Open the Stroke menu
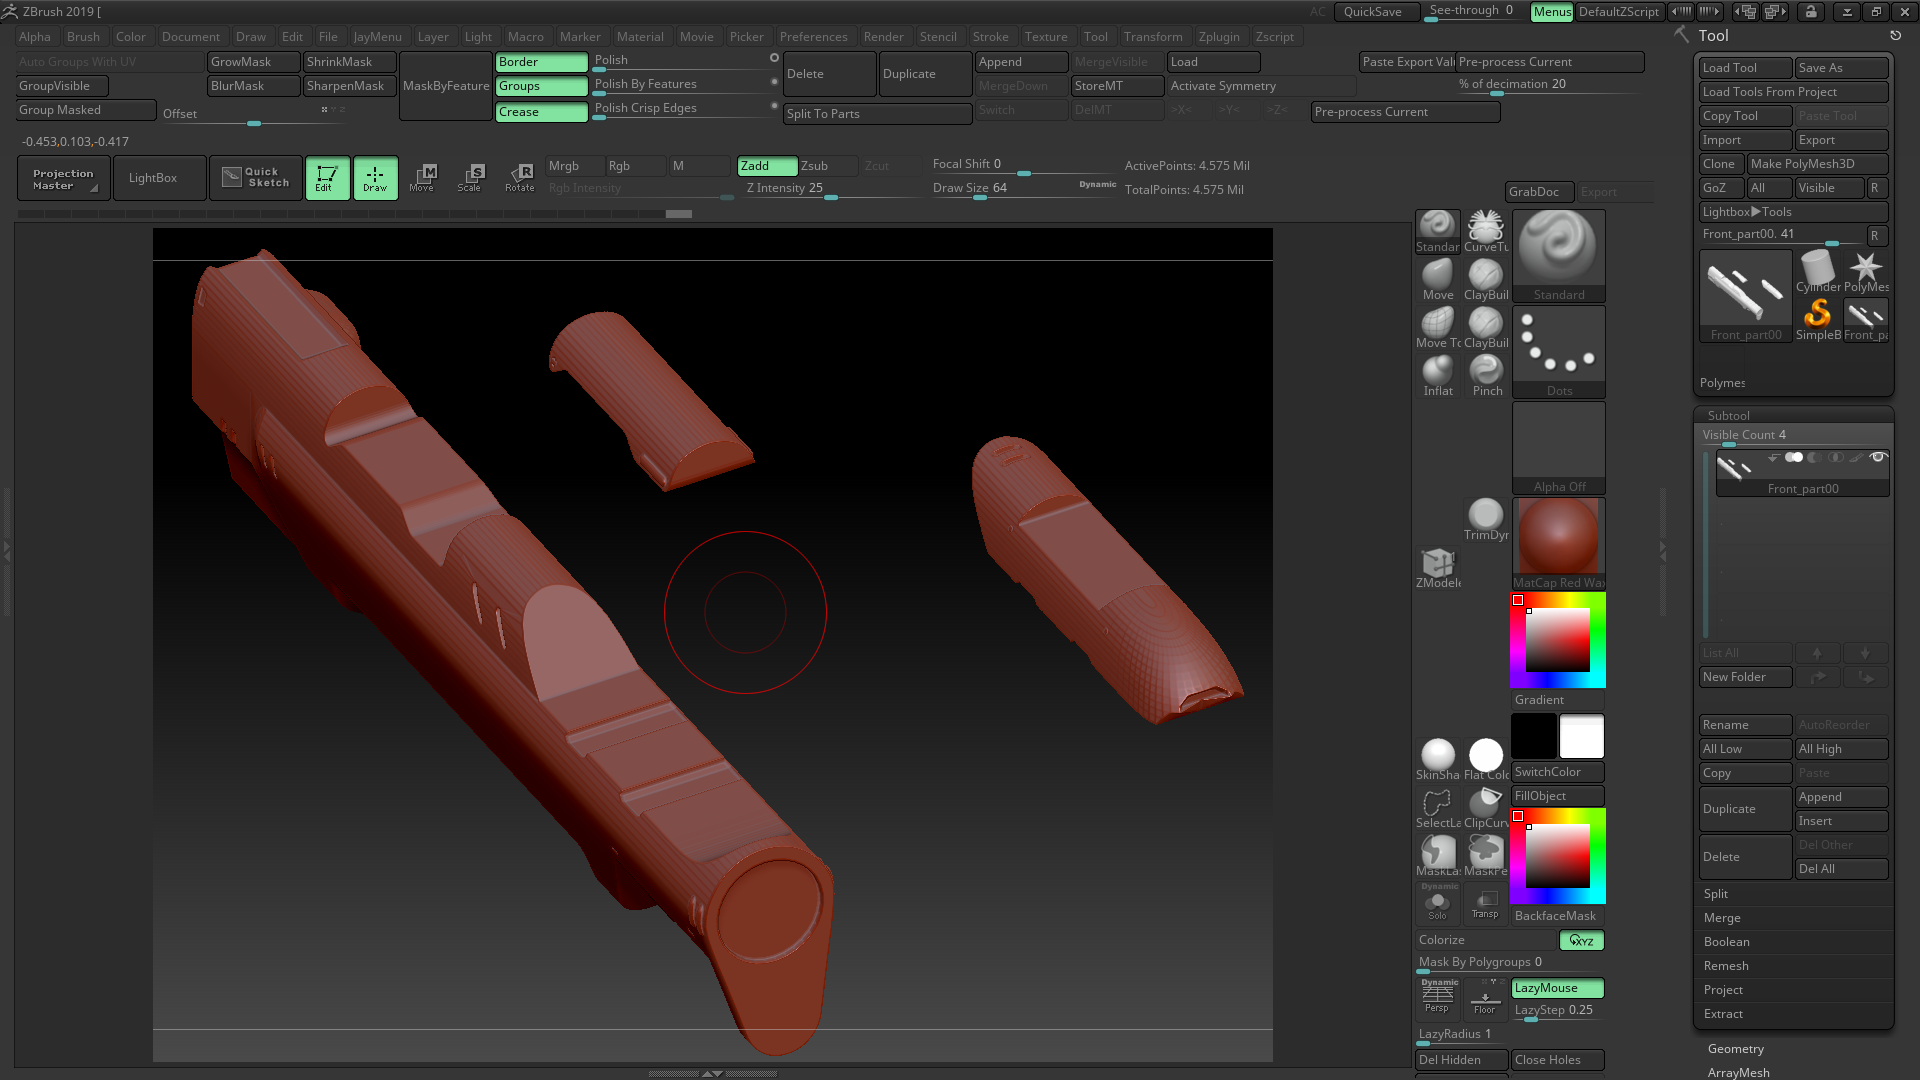Image resolution: width=1920 pixels, height=1080 pixels. [x=990, y=36]
